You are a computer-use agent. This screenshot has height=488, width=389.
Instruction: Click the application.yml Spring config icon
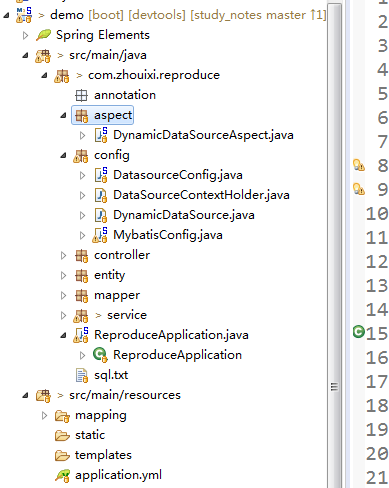[x=62, y=476]
